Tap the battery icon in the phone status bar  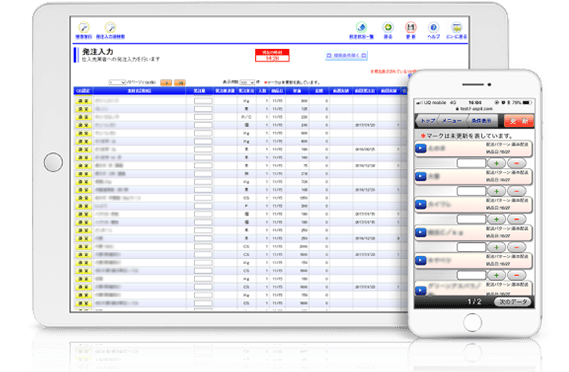(x=527, y=103)
